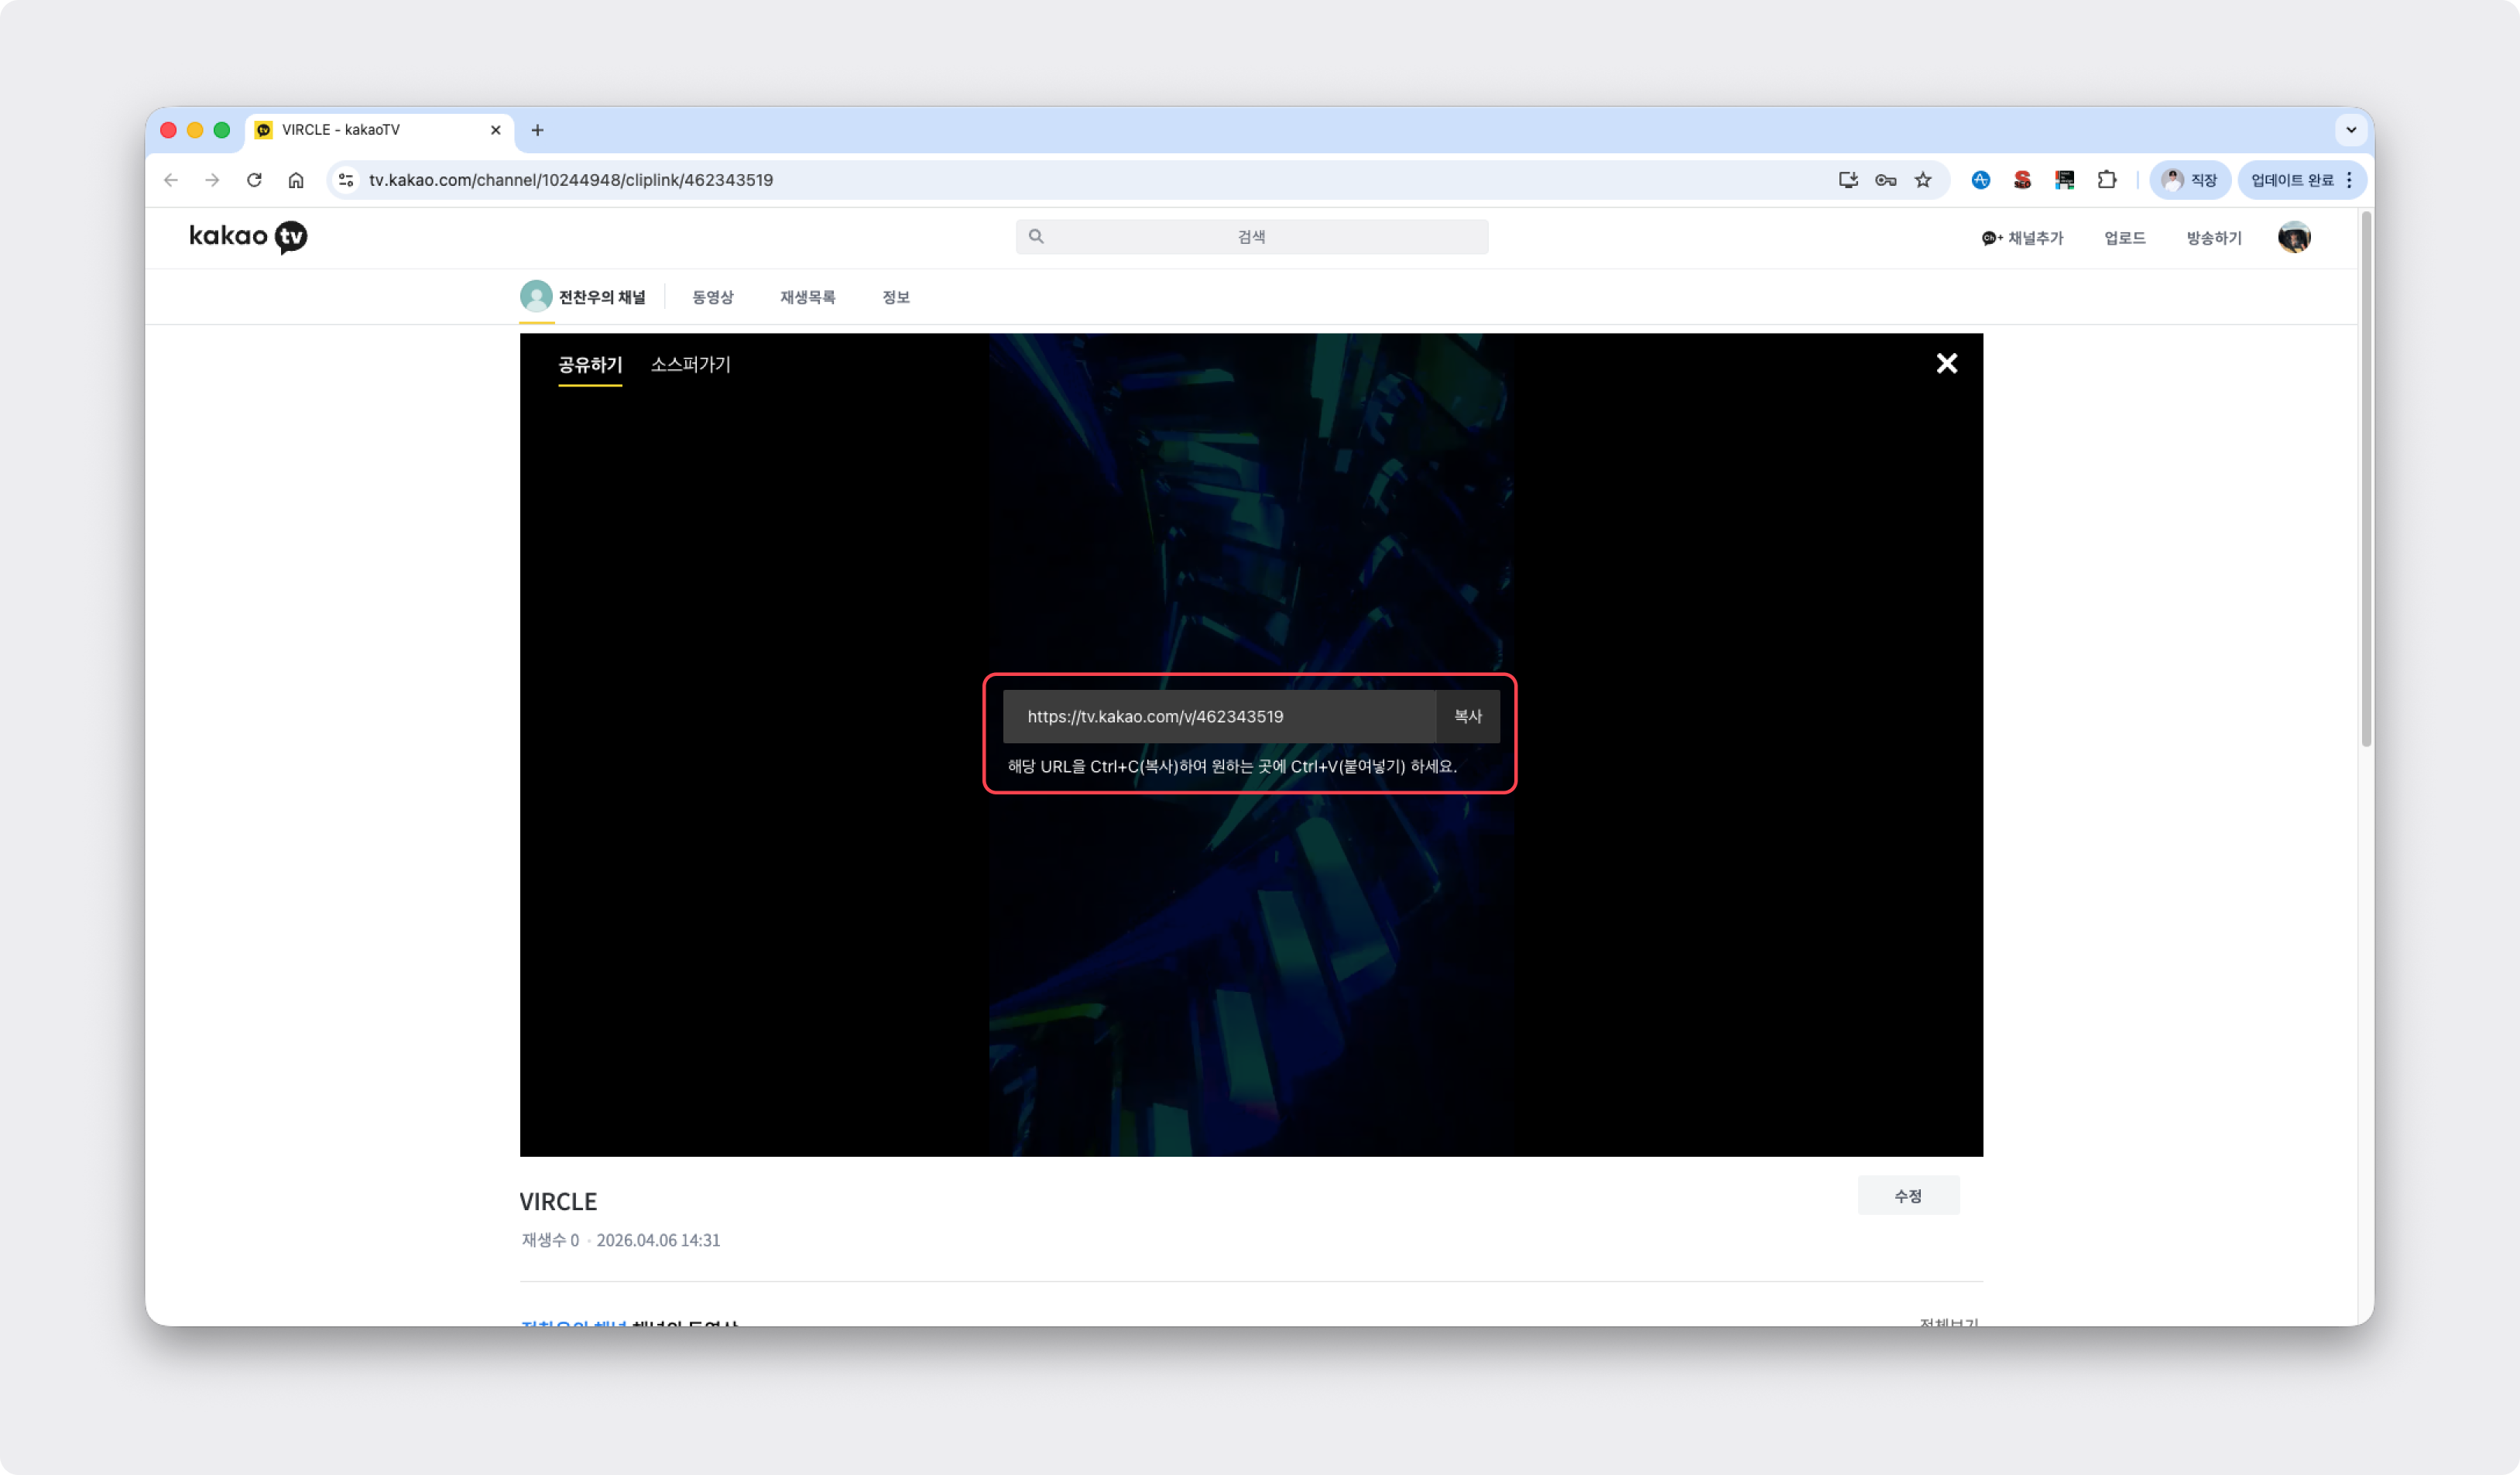Screen dimensions: 2520x1475
Task: Expand the tab search chevron dropdown
Action: (2350, 130)
